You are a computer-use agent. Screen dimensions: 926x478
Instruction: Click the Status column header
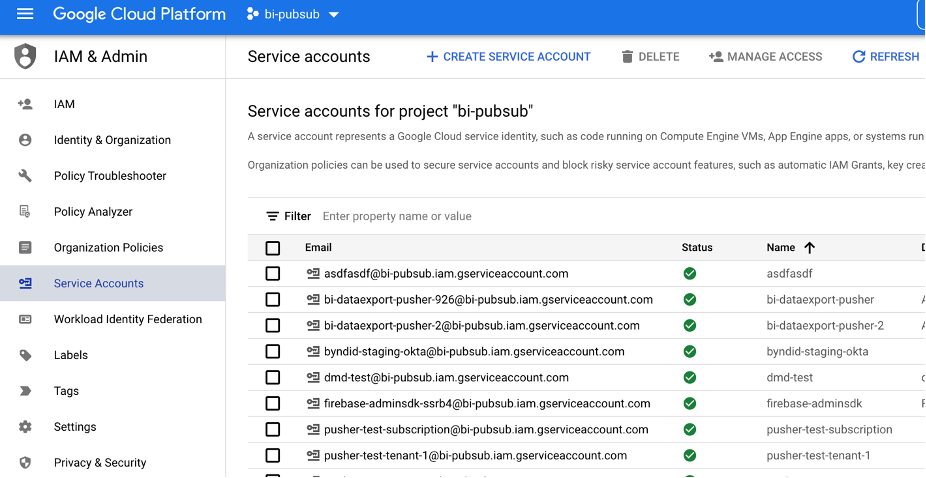point(697,248)
